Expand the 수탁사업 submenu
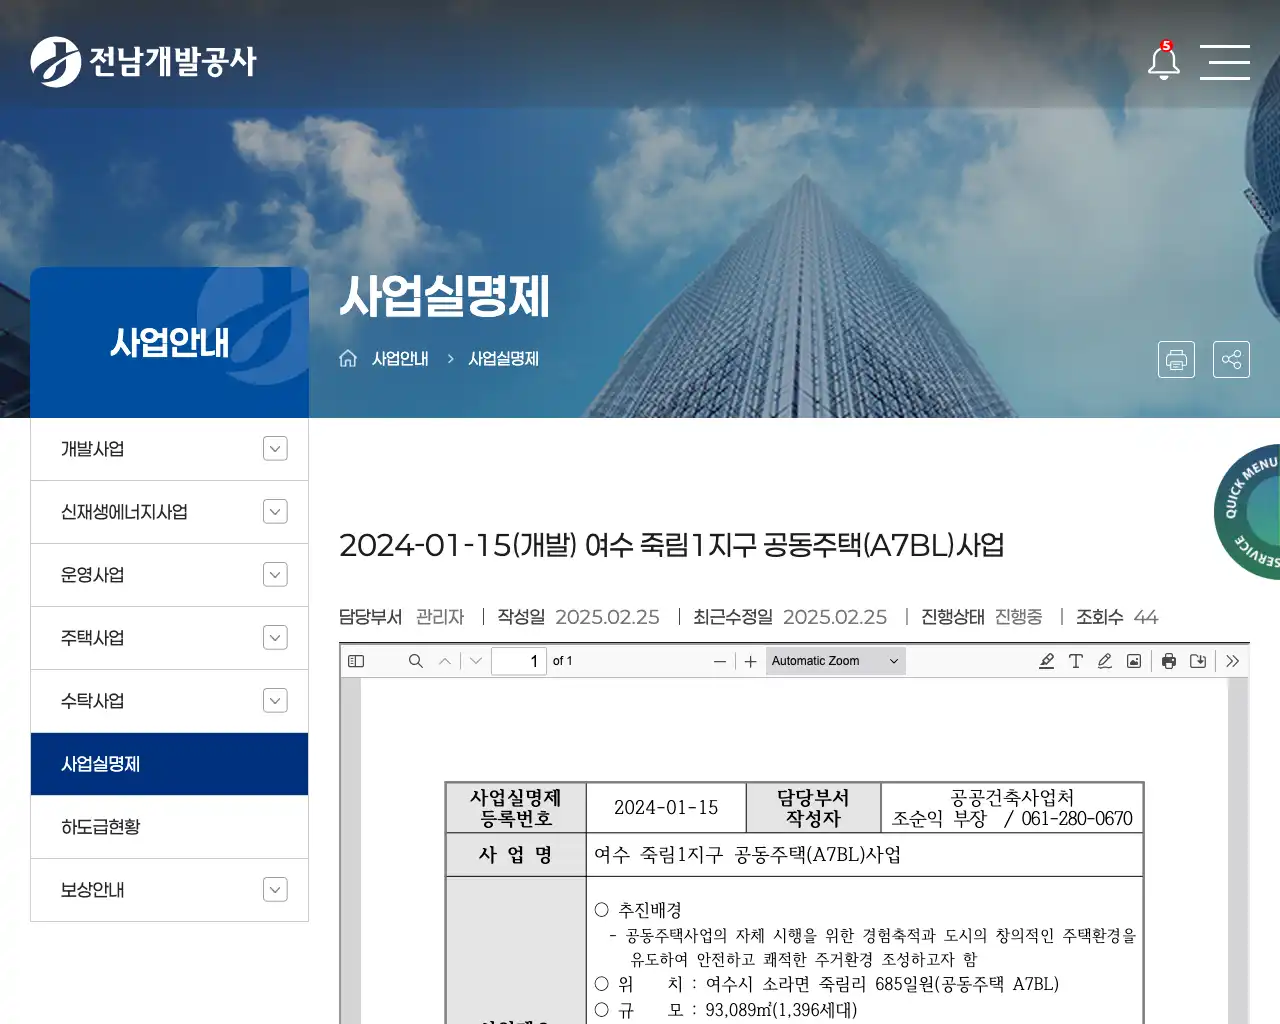The image size is (1280, 1024). 275,701
